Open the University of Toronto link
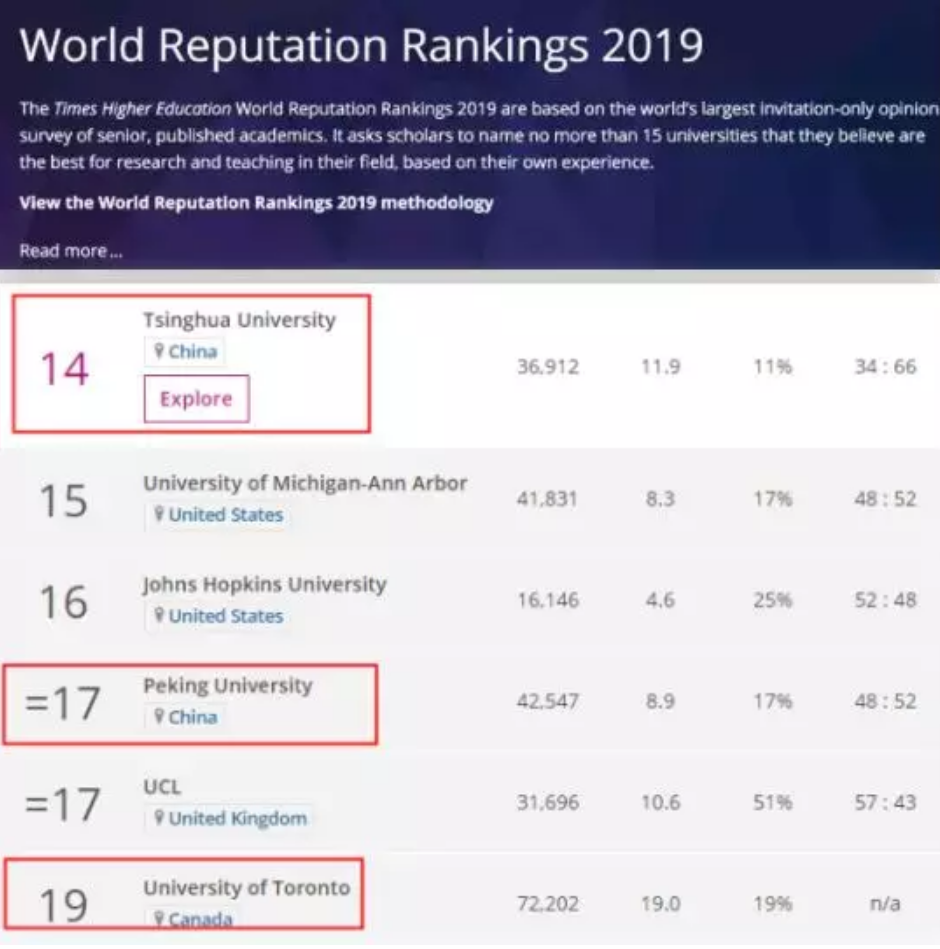The width and height of the screenshot is (940, 949). coord(247,887)
